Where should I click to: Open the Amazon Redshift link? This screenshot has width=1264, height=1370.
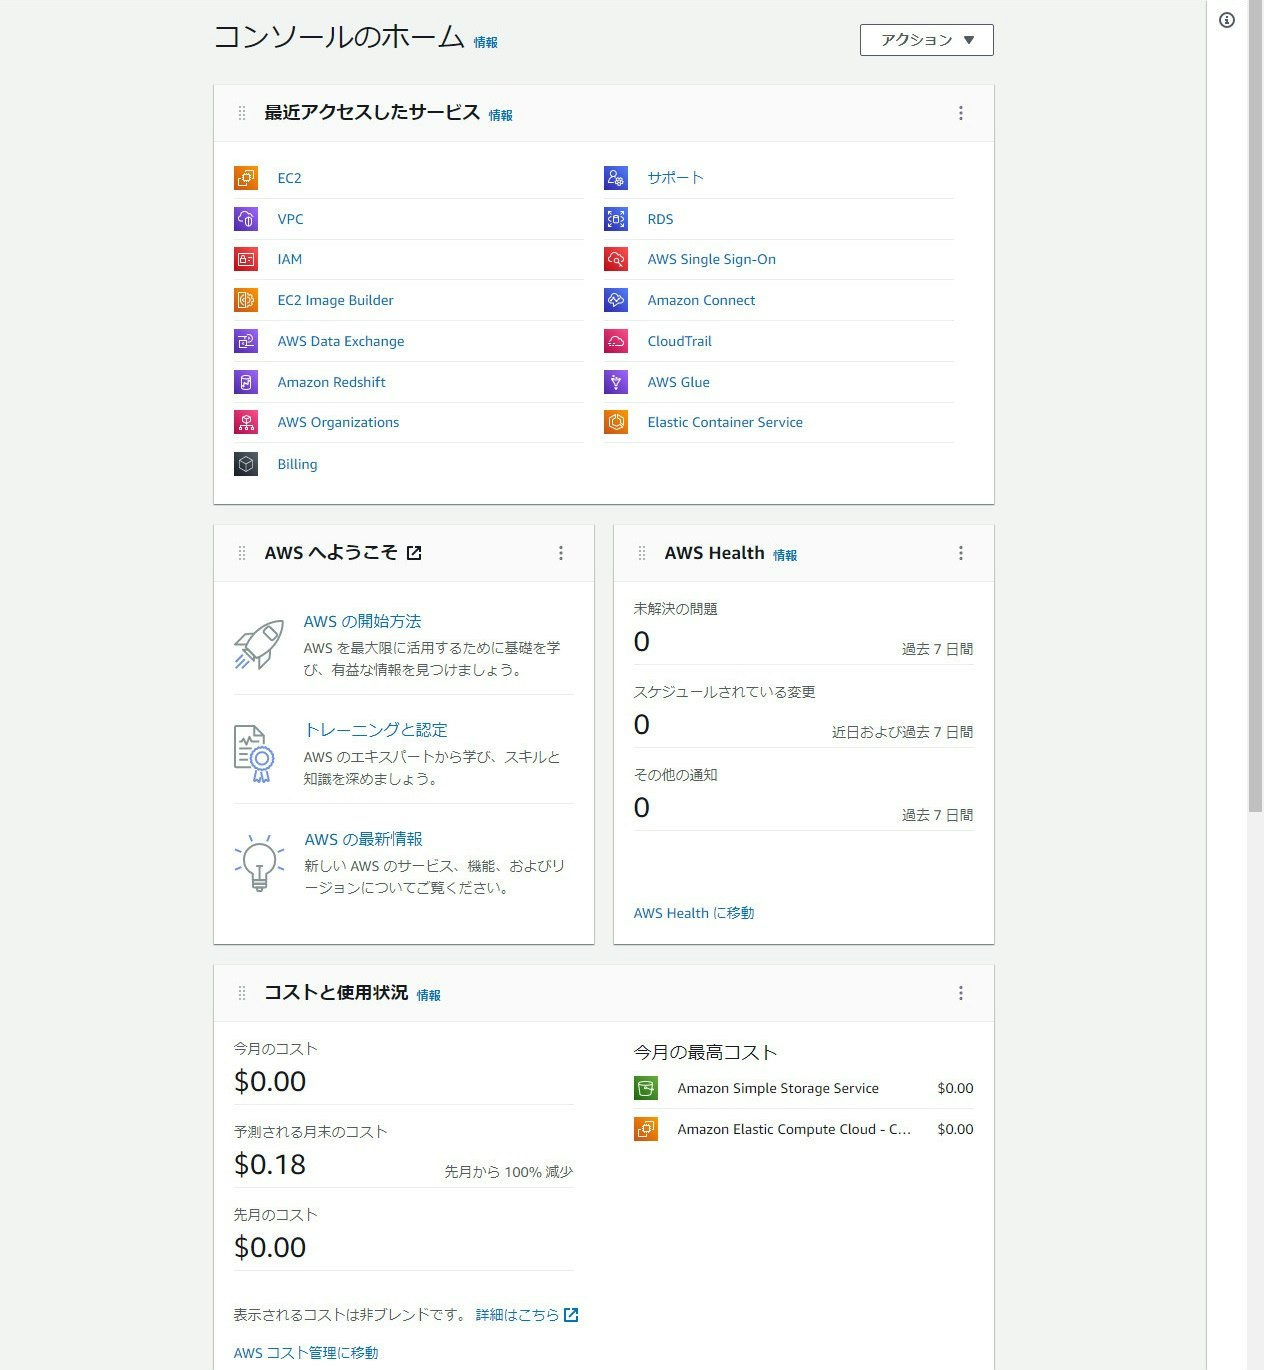point(331,382)
